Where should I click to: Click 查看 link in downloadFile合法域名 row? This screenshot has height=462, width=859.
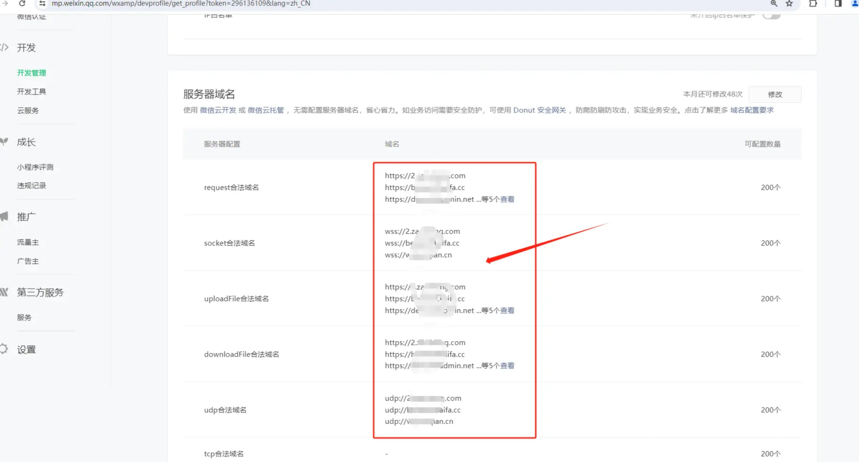pos(507,366)
